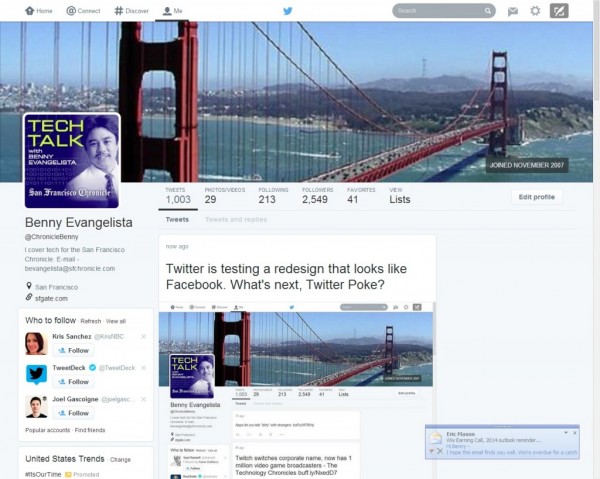Screen dimensions: 600x479
Task: View the Followers 2,549 list
Action: coord(318,196)
